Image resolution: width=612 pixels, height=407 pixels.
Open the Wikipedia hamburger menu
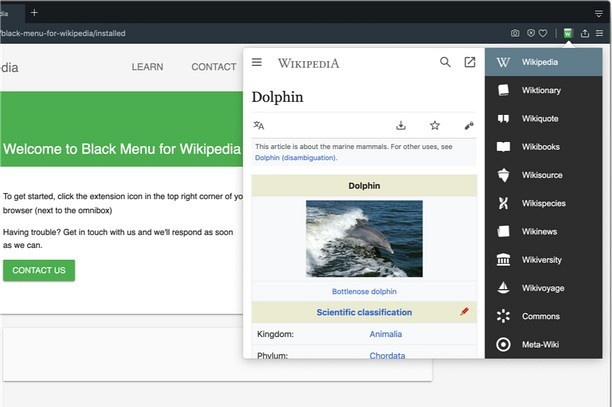click(257, 62)
